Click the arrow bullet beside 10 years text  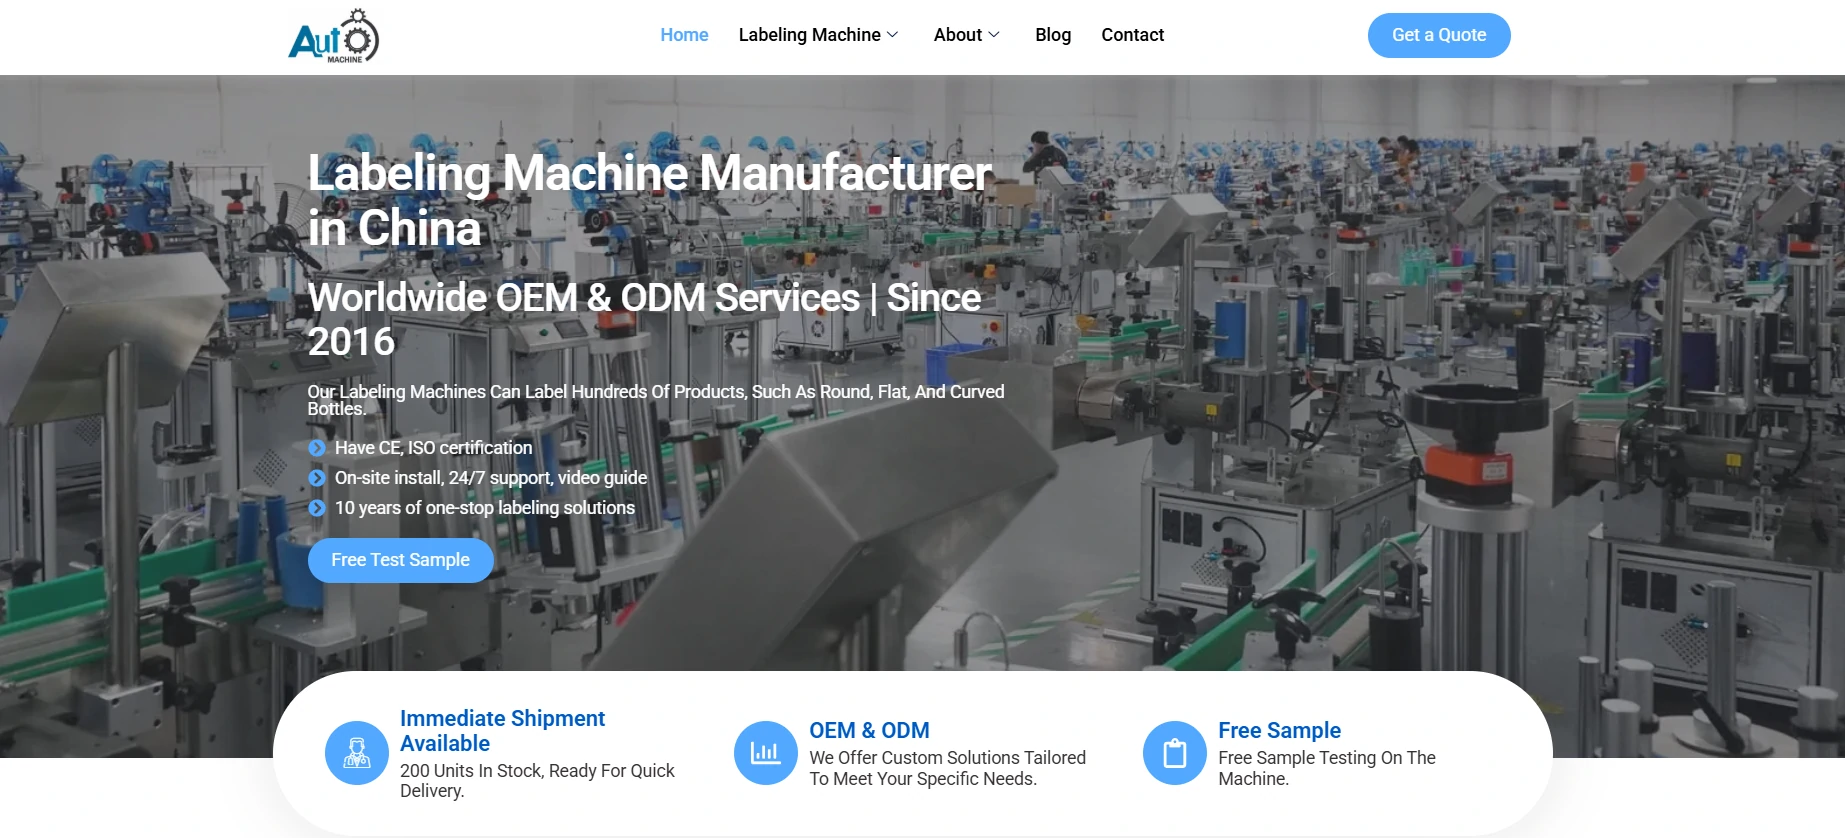point(317,508)
